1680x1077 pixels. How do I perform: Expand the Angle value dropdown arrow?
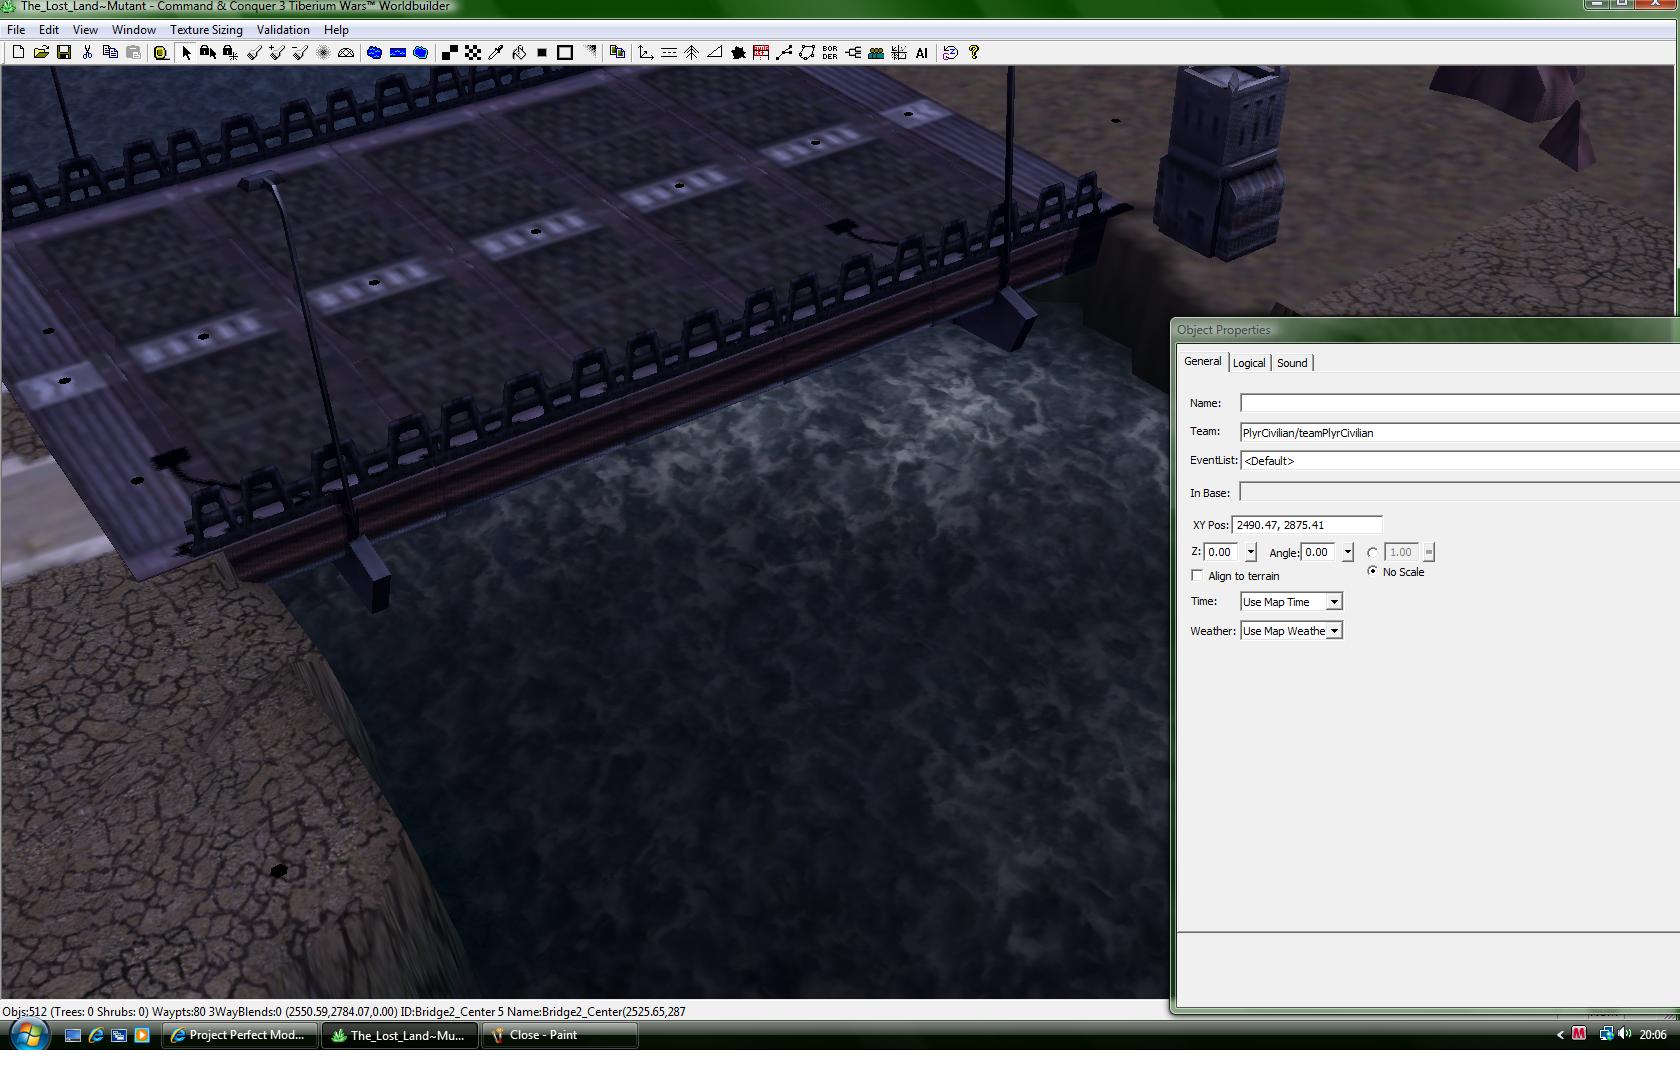pos(1347,552)
